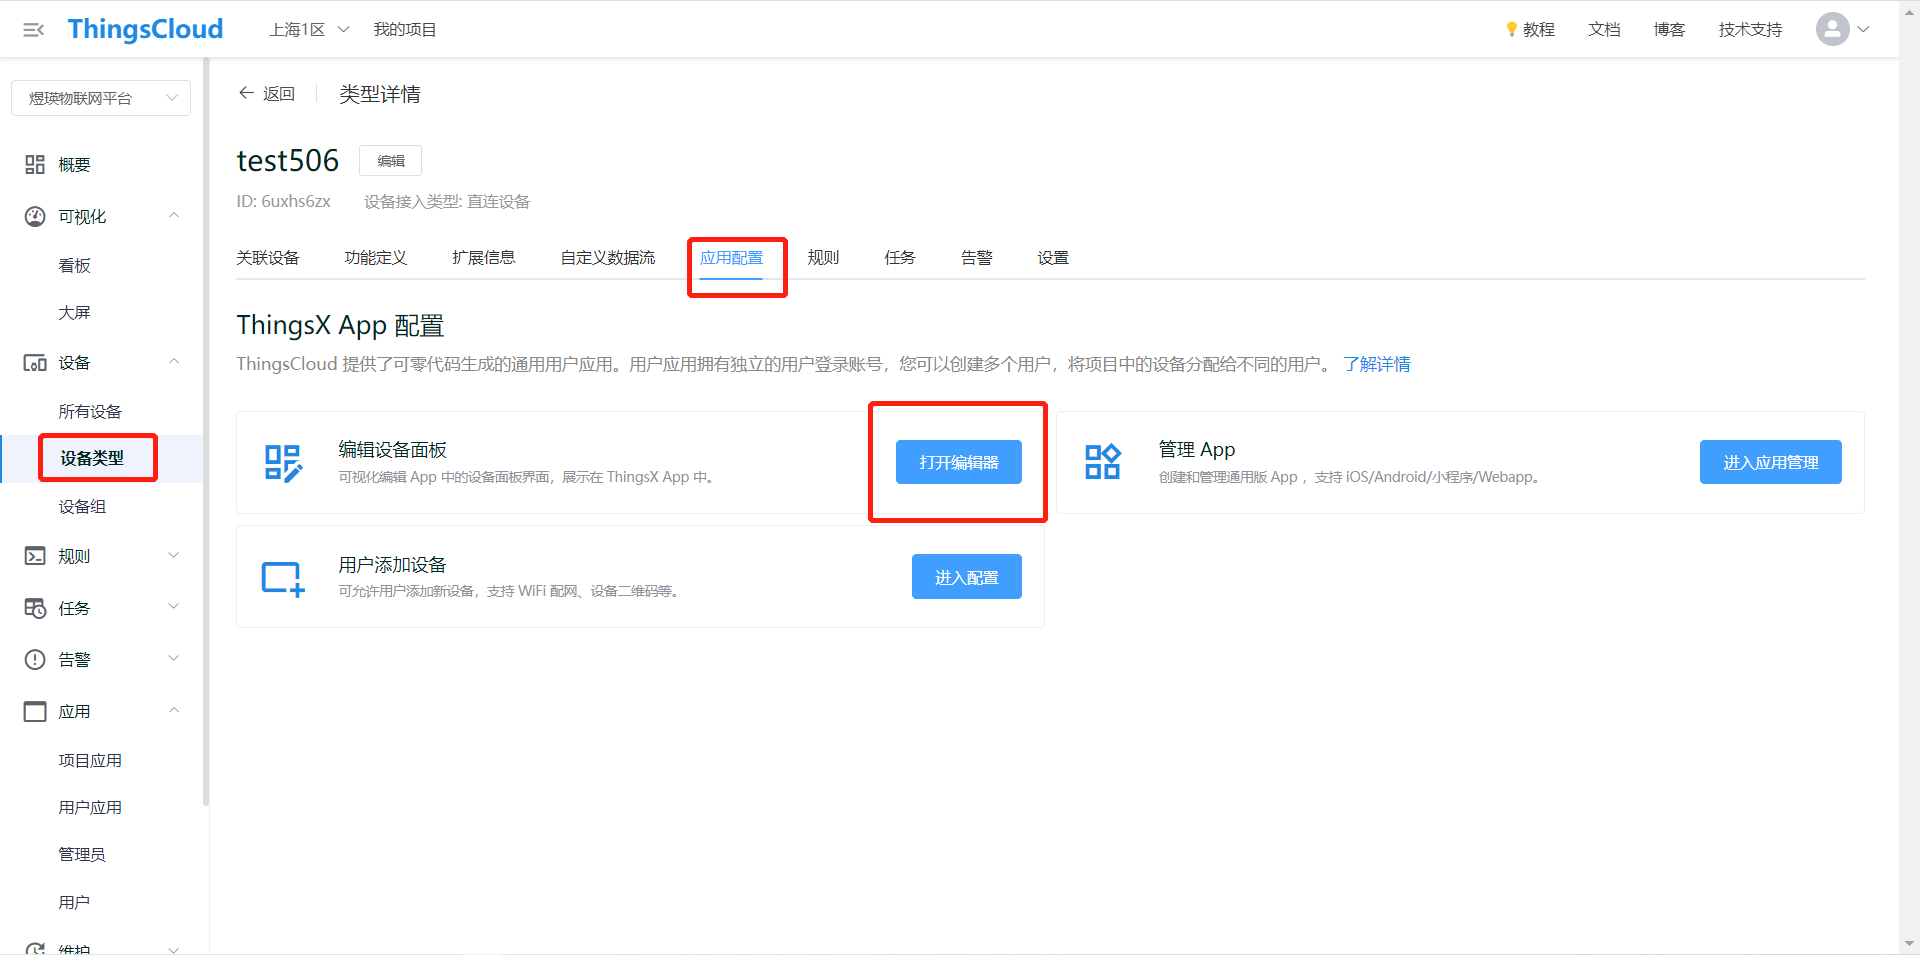Click the 打开编辑器 button

959,462
